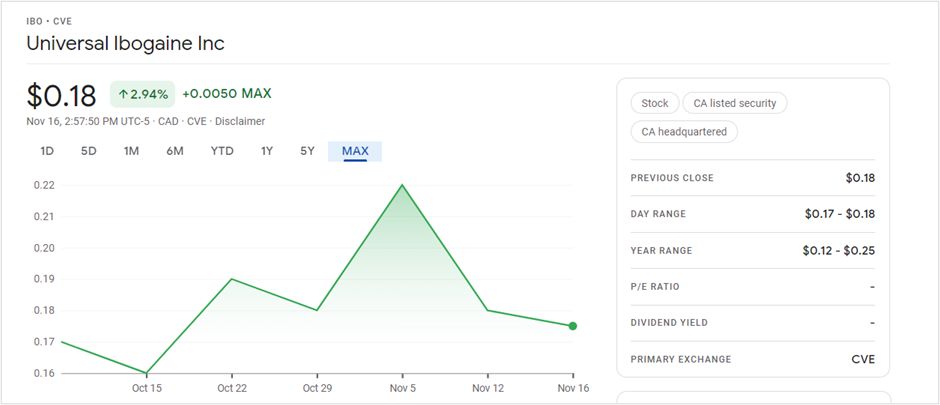Click the Nov 5 axis date
Screen dimensions: 940x405
[402, 388]
